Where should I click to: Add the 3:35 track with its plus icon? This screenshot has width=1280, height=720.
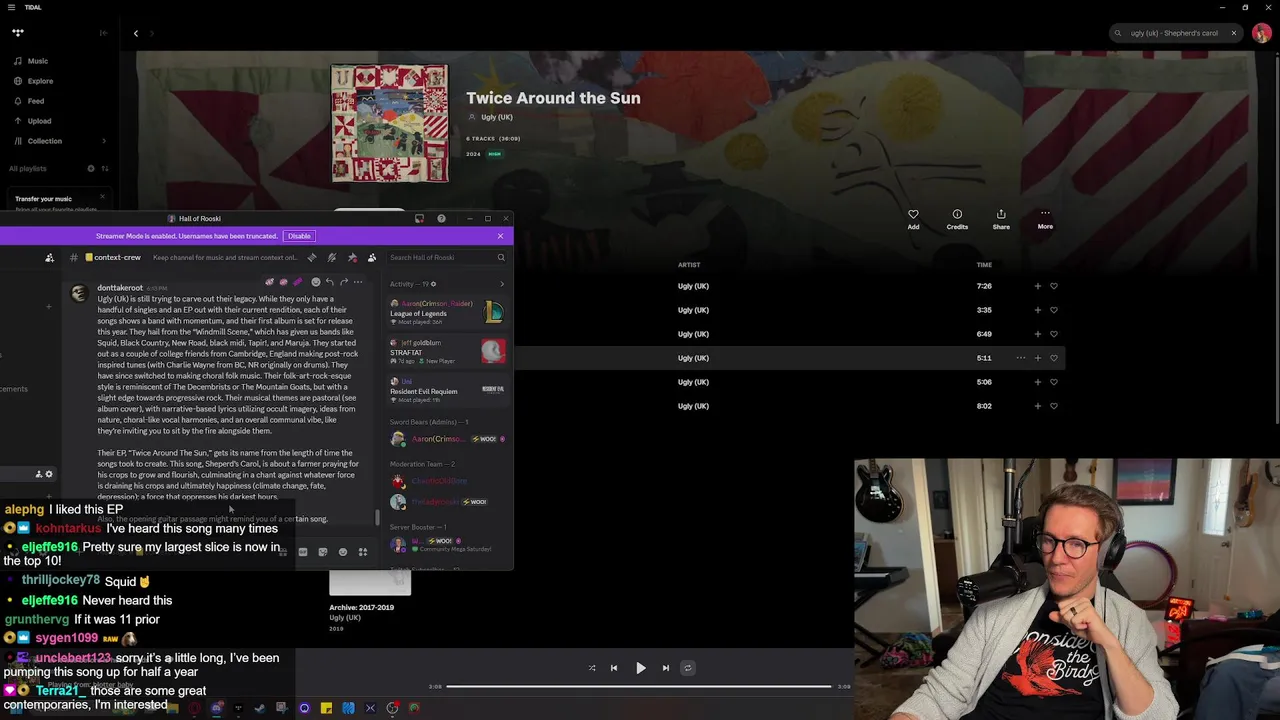pos(1037,310)
